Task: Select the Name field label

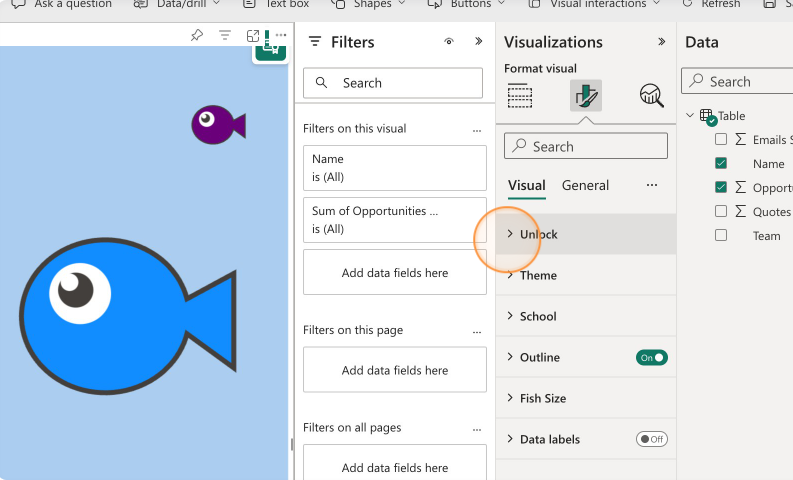Action: pos(768,164)
